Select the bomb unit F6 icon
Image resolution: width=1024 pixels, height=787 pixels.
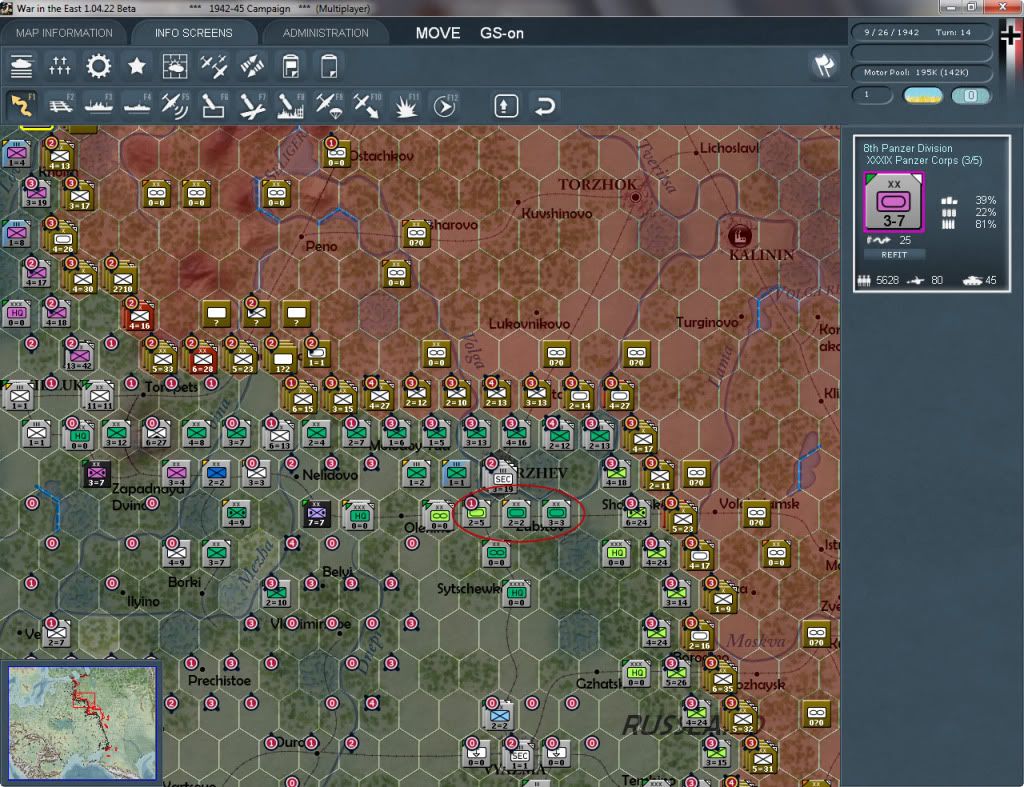[214, 105]
